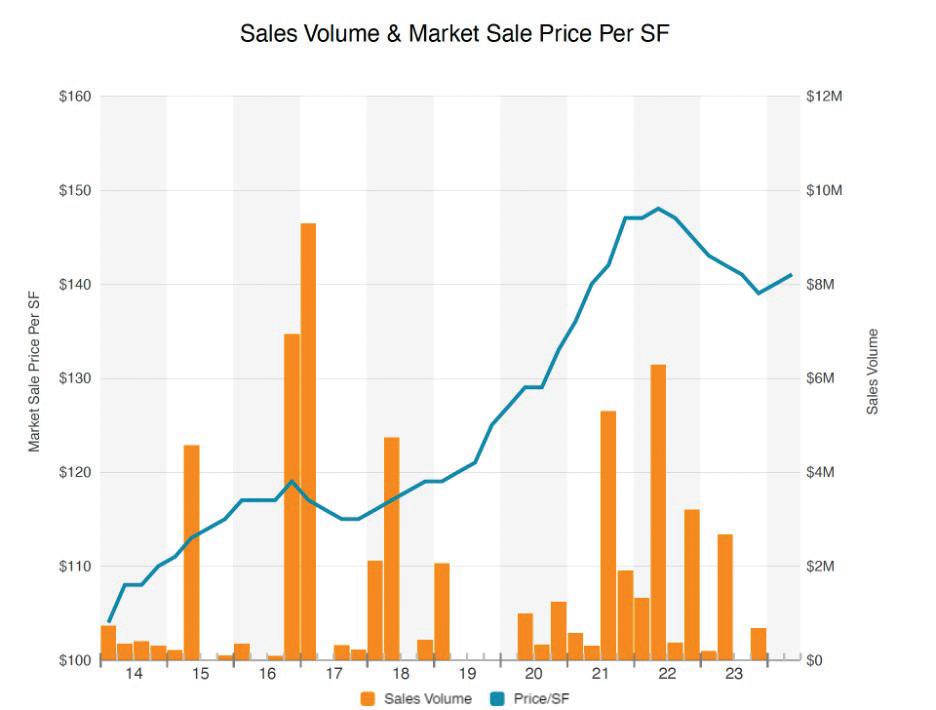Click the last orange bar in 2023

click(x=758, y=644)
